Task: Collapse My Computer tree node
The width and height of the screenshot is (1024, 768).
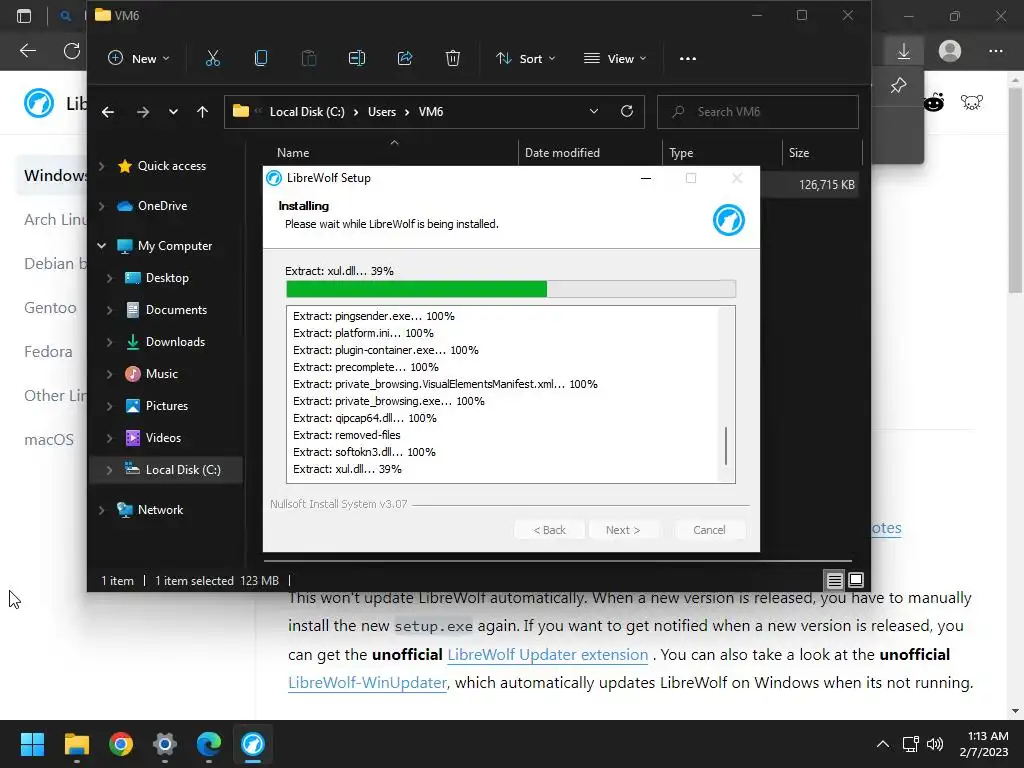Action: point(101,246)
